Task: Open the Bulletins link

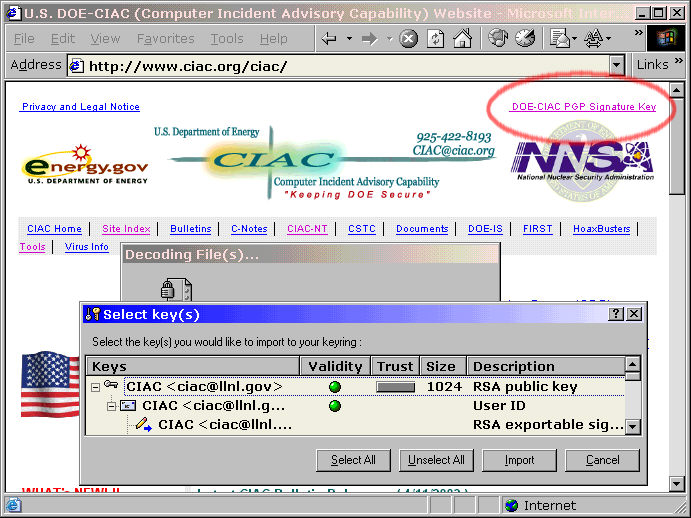Action: coord(191,229)
